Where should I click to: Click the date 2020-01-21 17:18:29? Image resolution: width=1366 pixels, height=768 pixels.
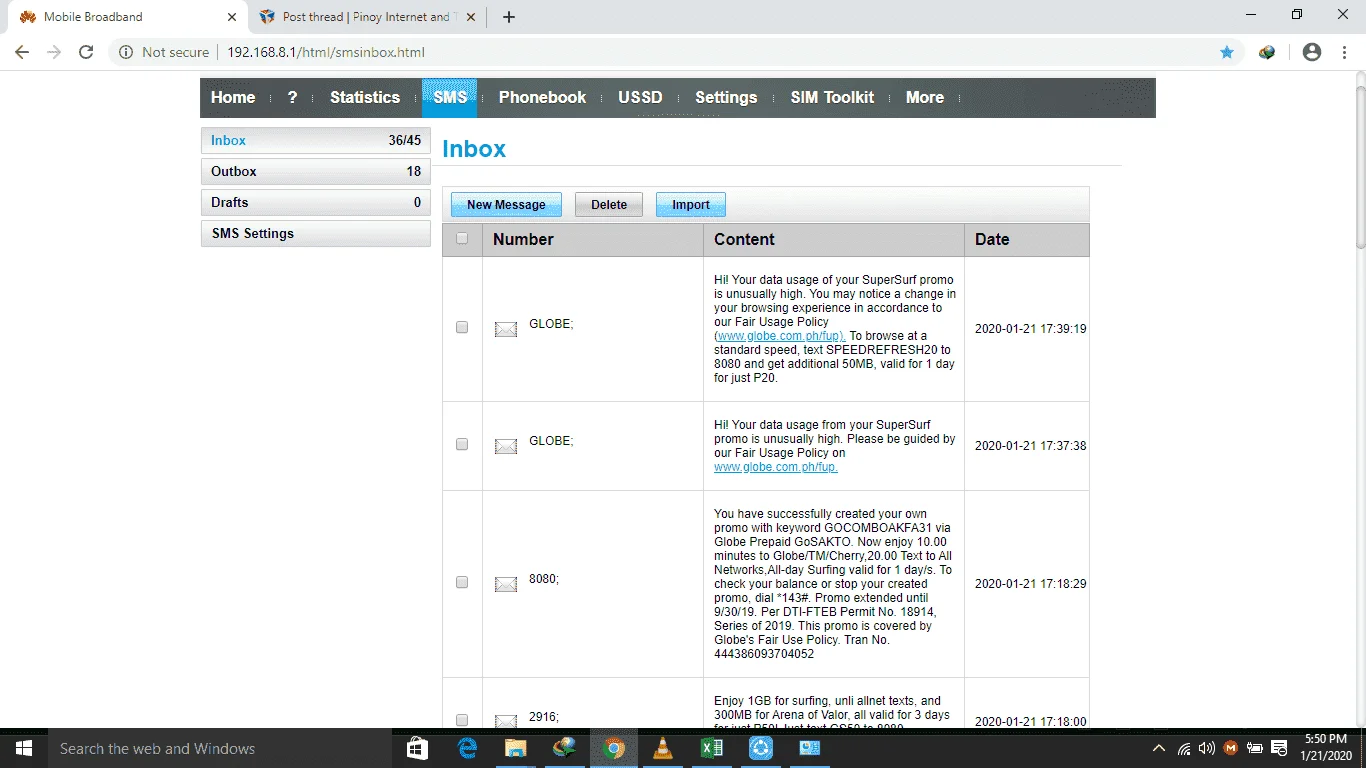(1030, 584)
